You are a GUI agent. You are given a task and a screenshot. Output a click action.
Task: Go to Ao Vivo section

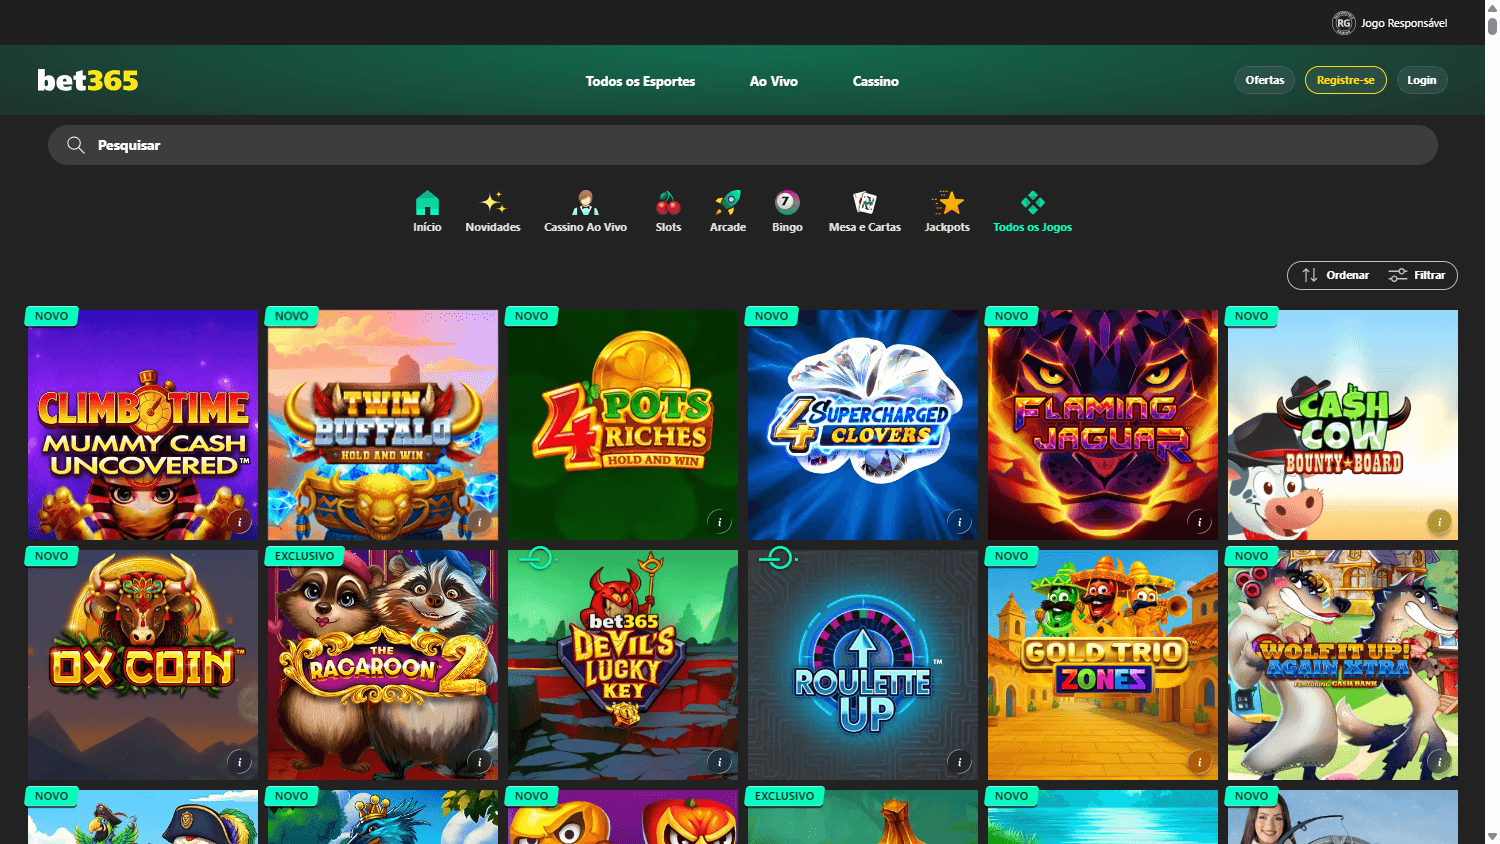coord(774,81)
